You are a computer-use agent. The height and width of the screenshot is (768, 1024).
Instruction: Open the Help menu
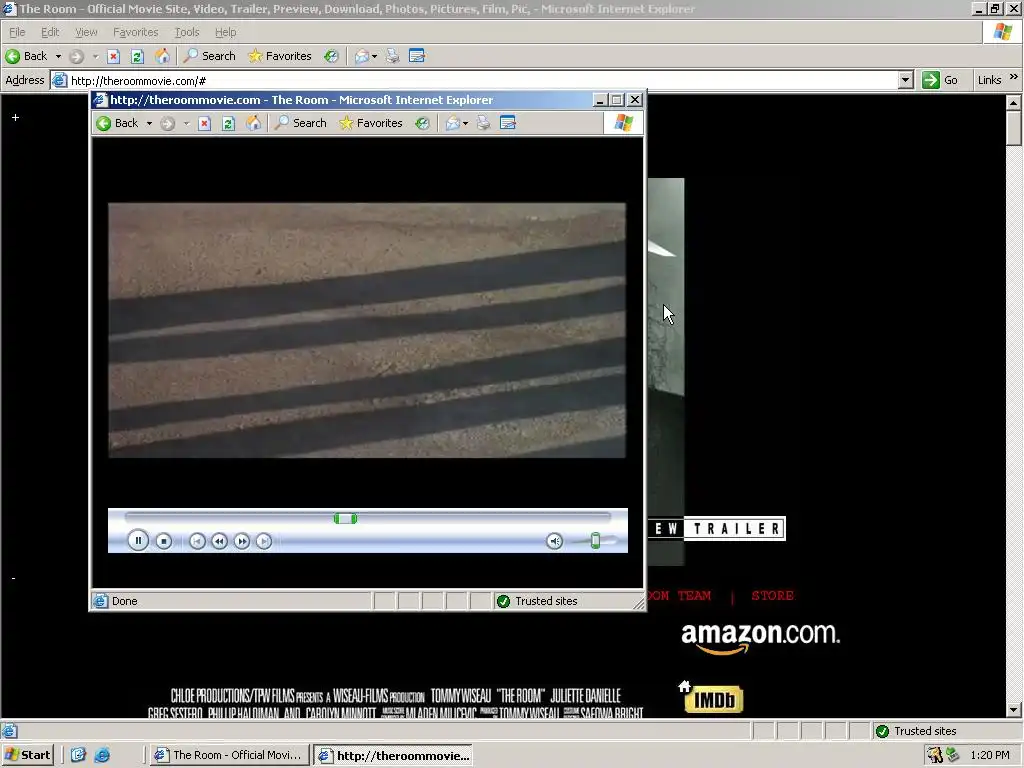[x=225, y=32]
